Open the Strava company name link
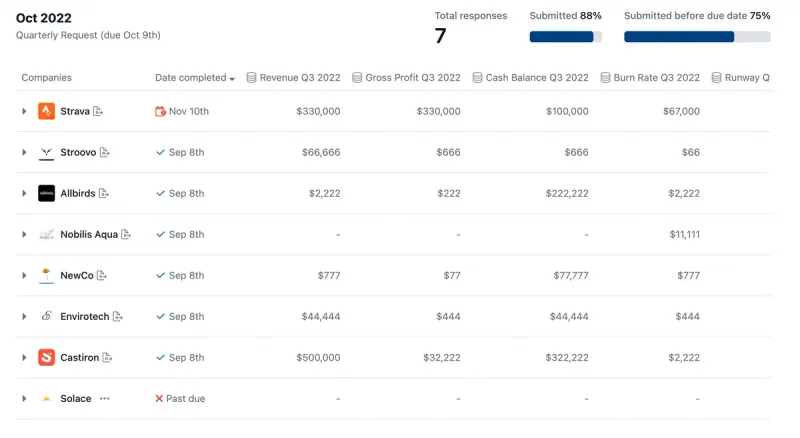The image size is (800, 438). tap(75, 111)
